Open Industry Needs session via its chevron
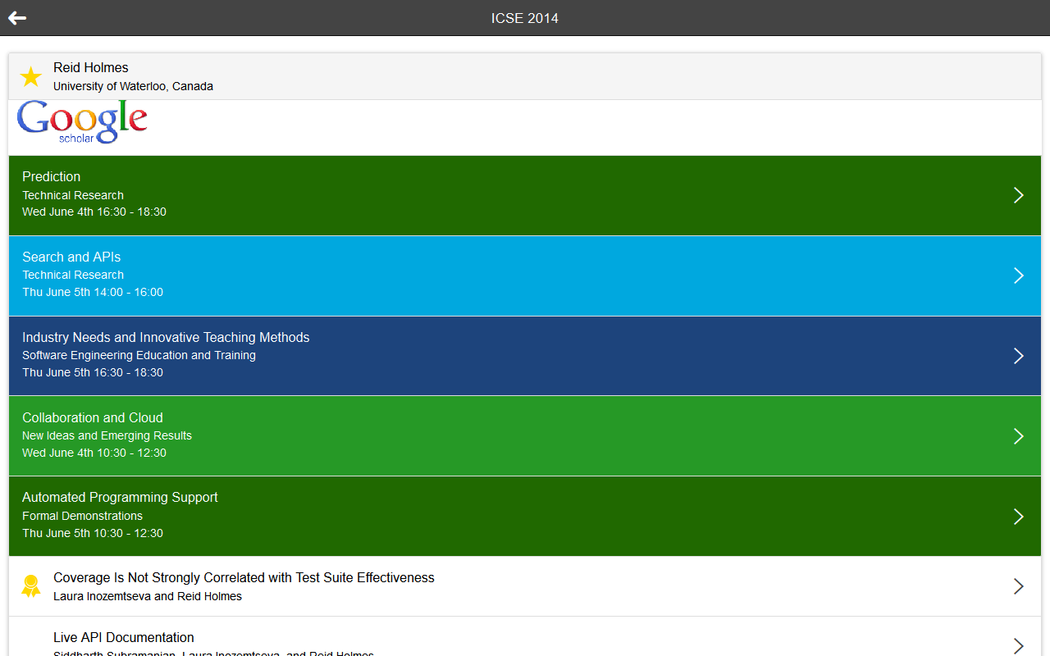Image resolution: width=1050 pixels, height=656 pixels. [x=1018, y=356]
